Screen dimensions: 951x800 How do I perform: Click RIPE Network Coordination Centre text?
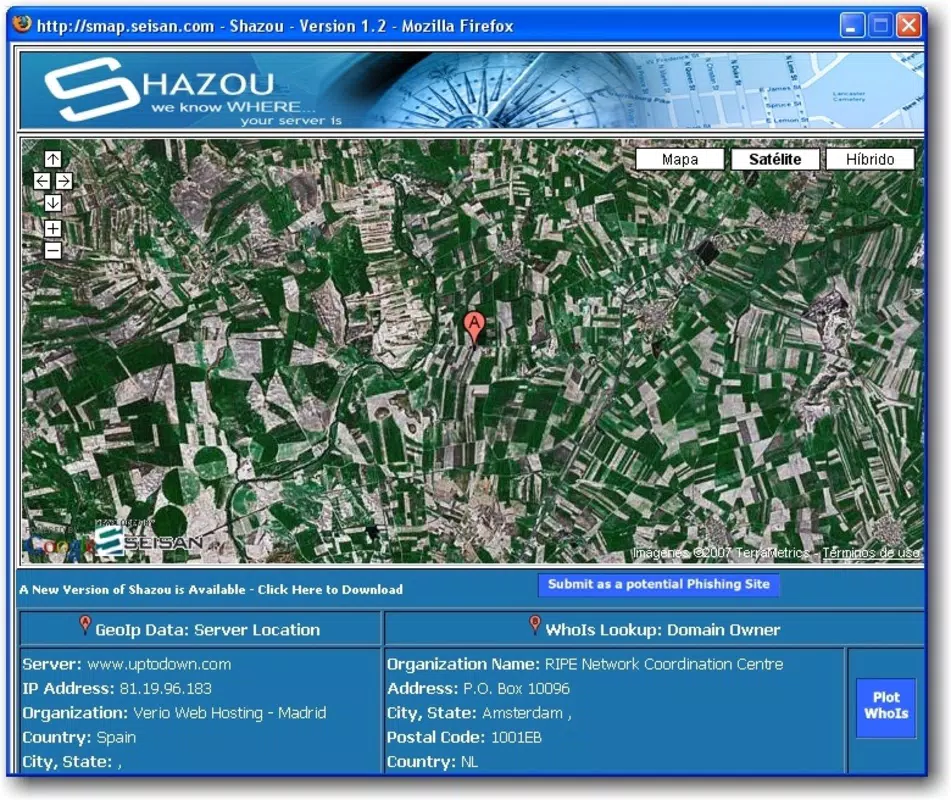(x=664, y=664)
